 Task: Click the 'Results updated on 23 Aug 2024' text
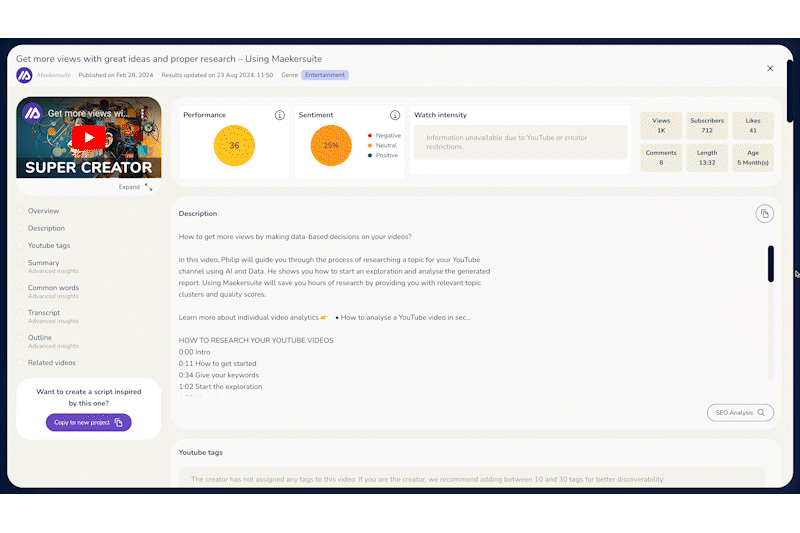217,75
